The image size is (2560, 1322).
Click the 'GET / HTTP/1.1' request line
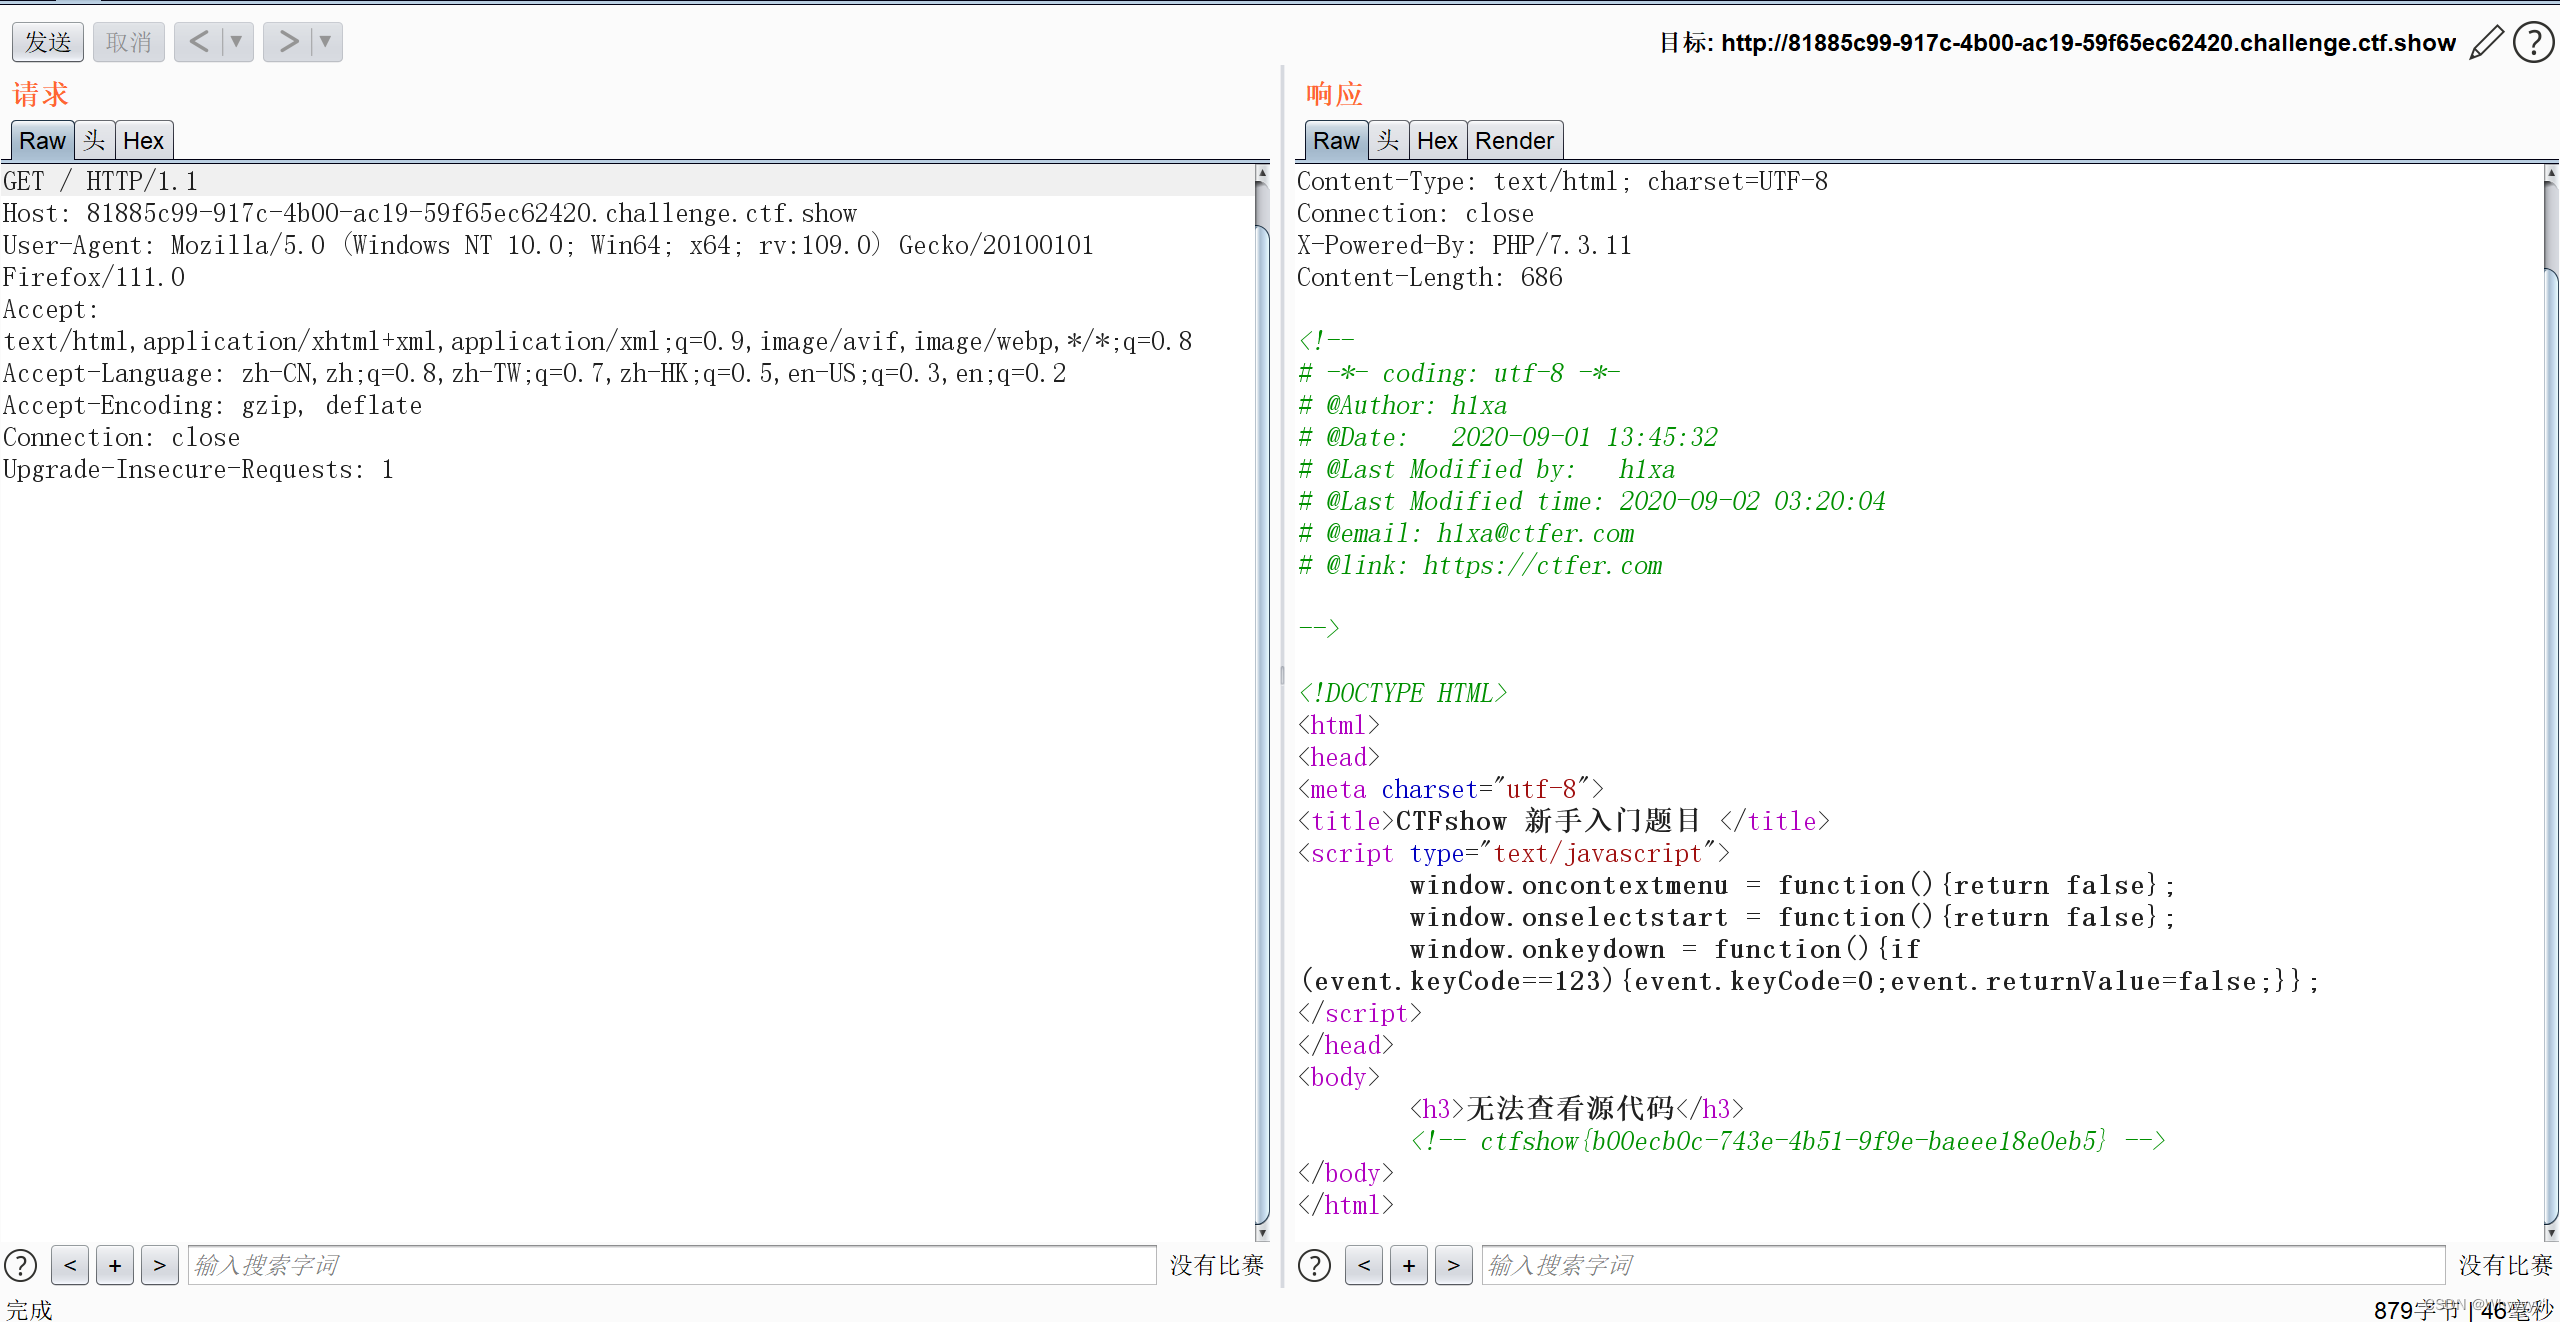coord(100,181)
